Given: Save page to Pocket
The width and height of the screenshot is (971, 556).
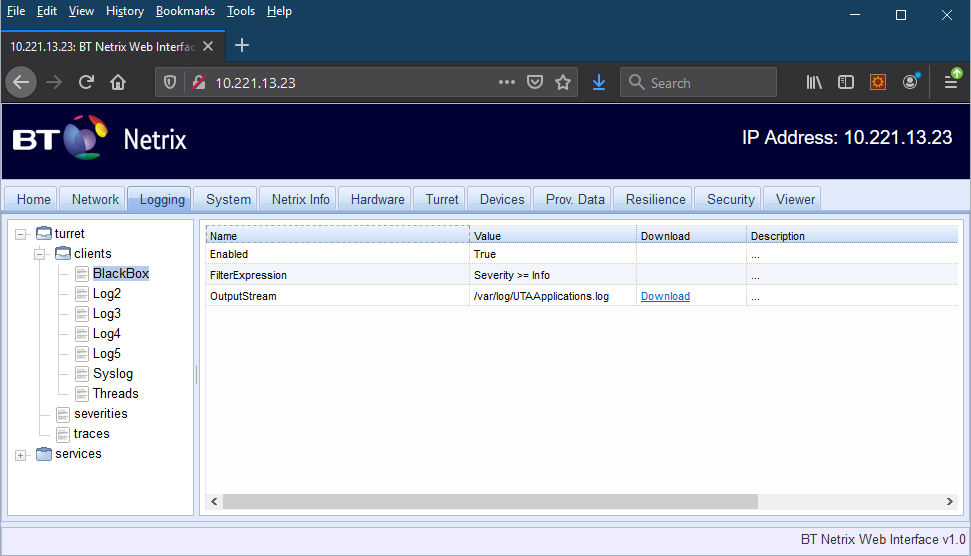Looking at the screenshot, I should [535, 82].
